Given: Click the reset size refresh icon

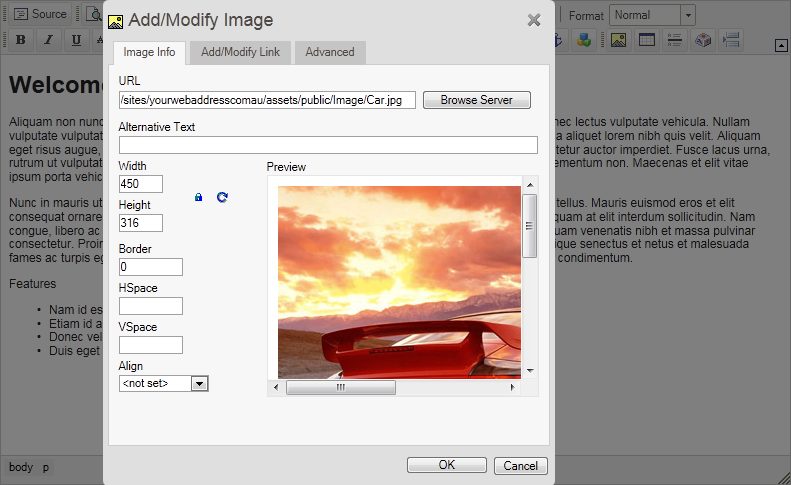Looking at the screenshot, I should coord(222,197).
